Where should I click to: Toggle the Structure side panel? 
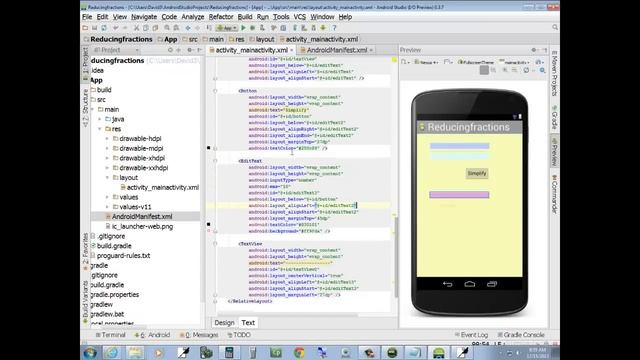[85, 108]
